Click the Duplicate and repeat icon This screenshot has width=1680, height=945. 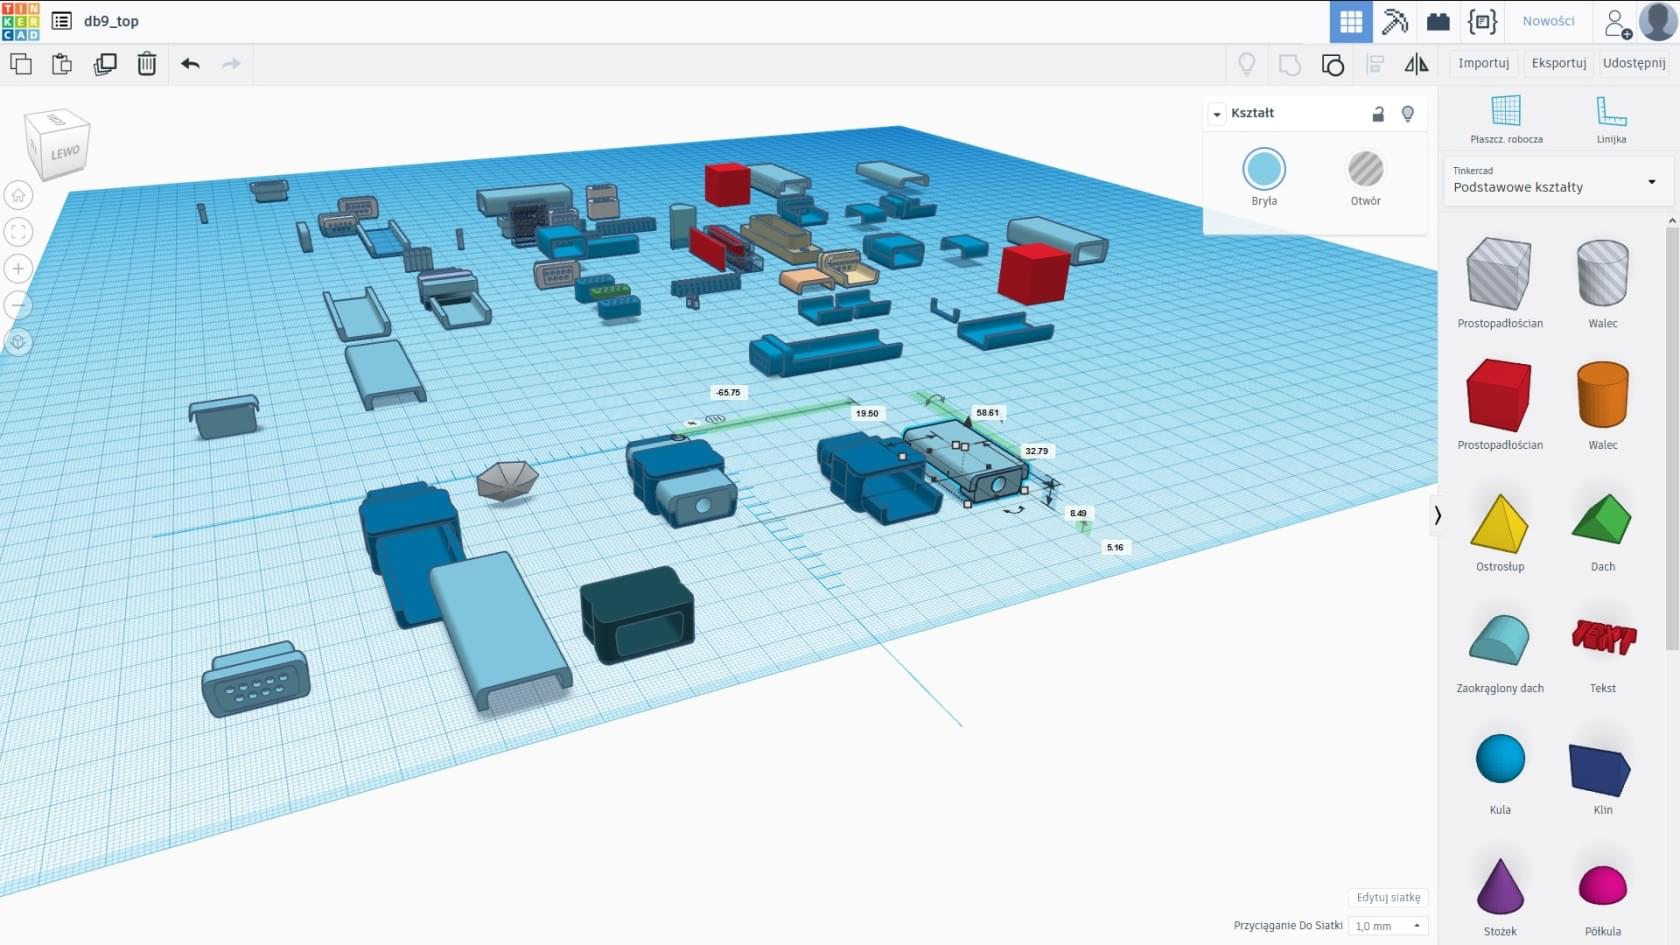104,64
